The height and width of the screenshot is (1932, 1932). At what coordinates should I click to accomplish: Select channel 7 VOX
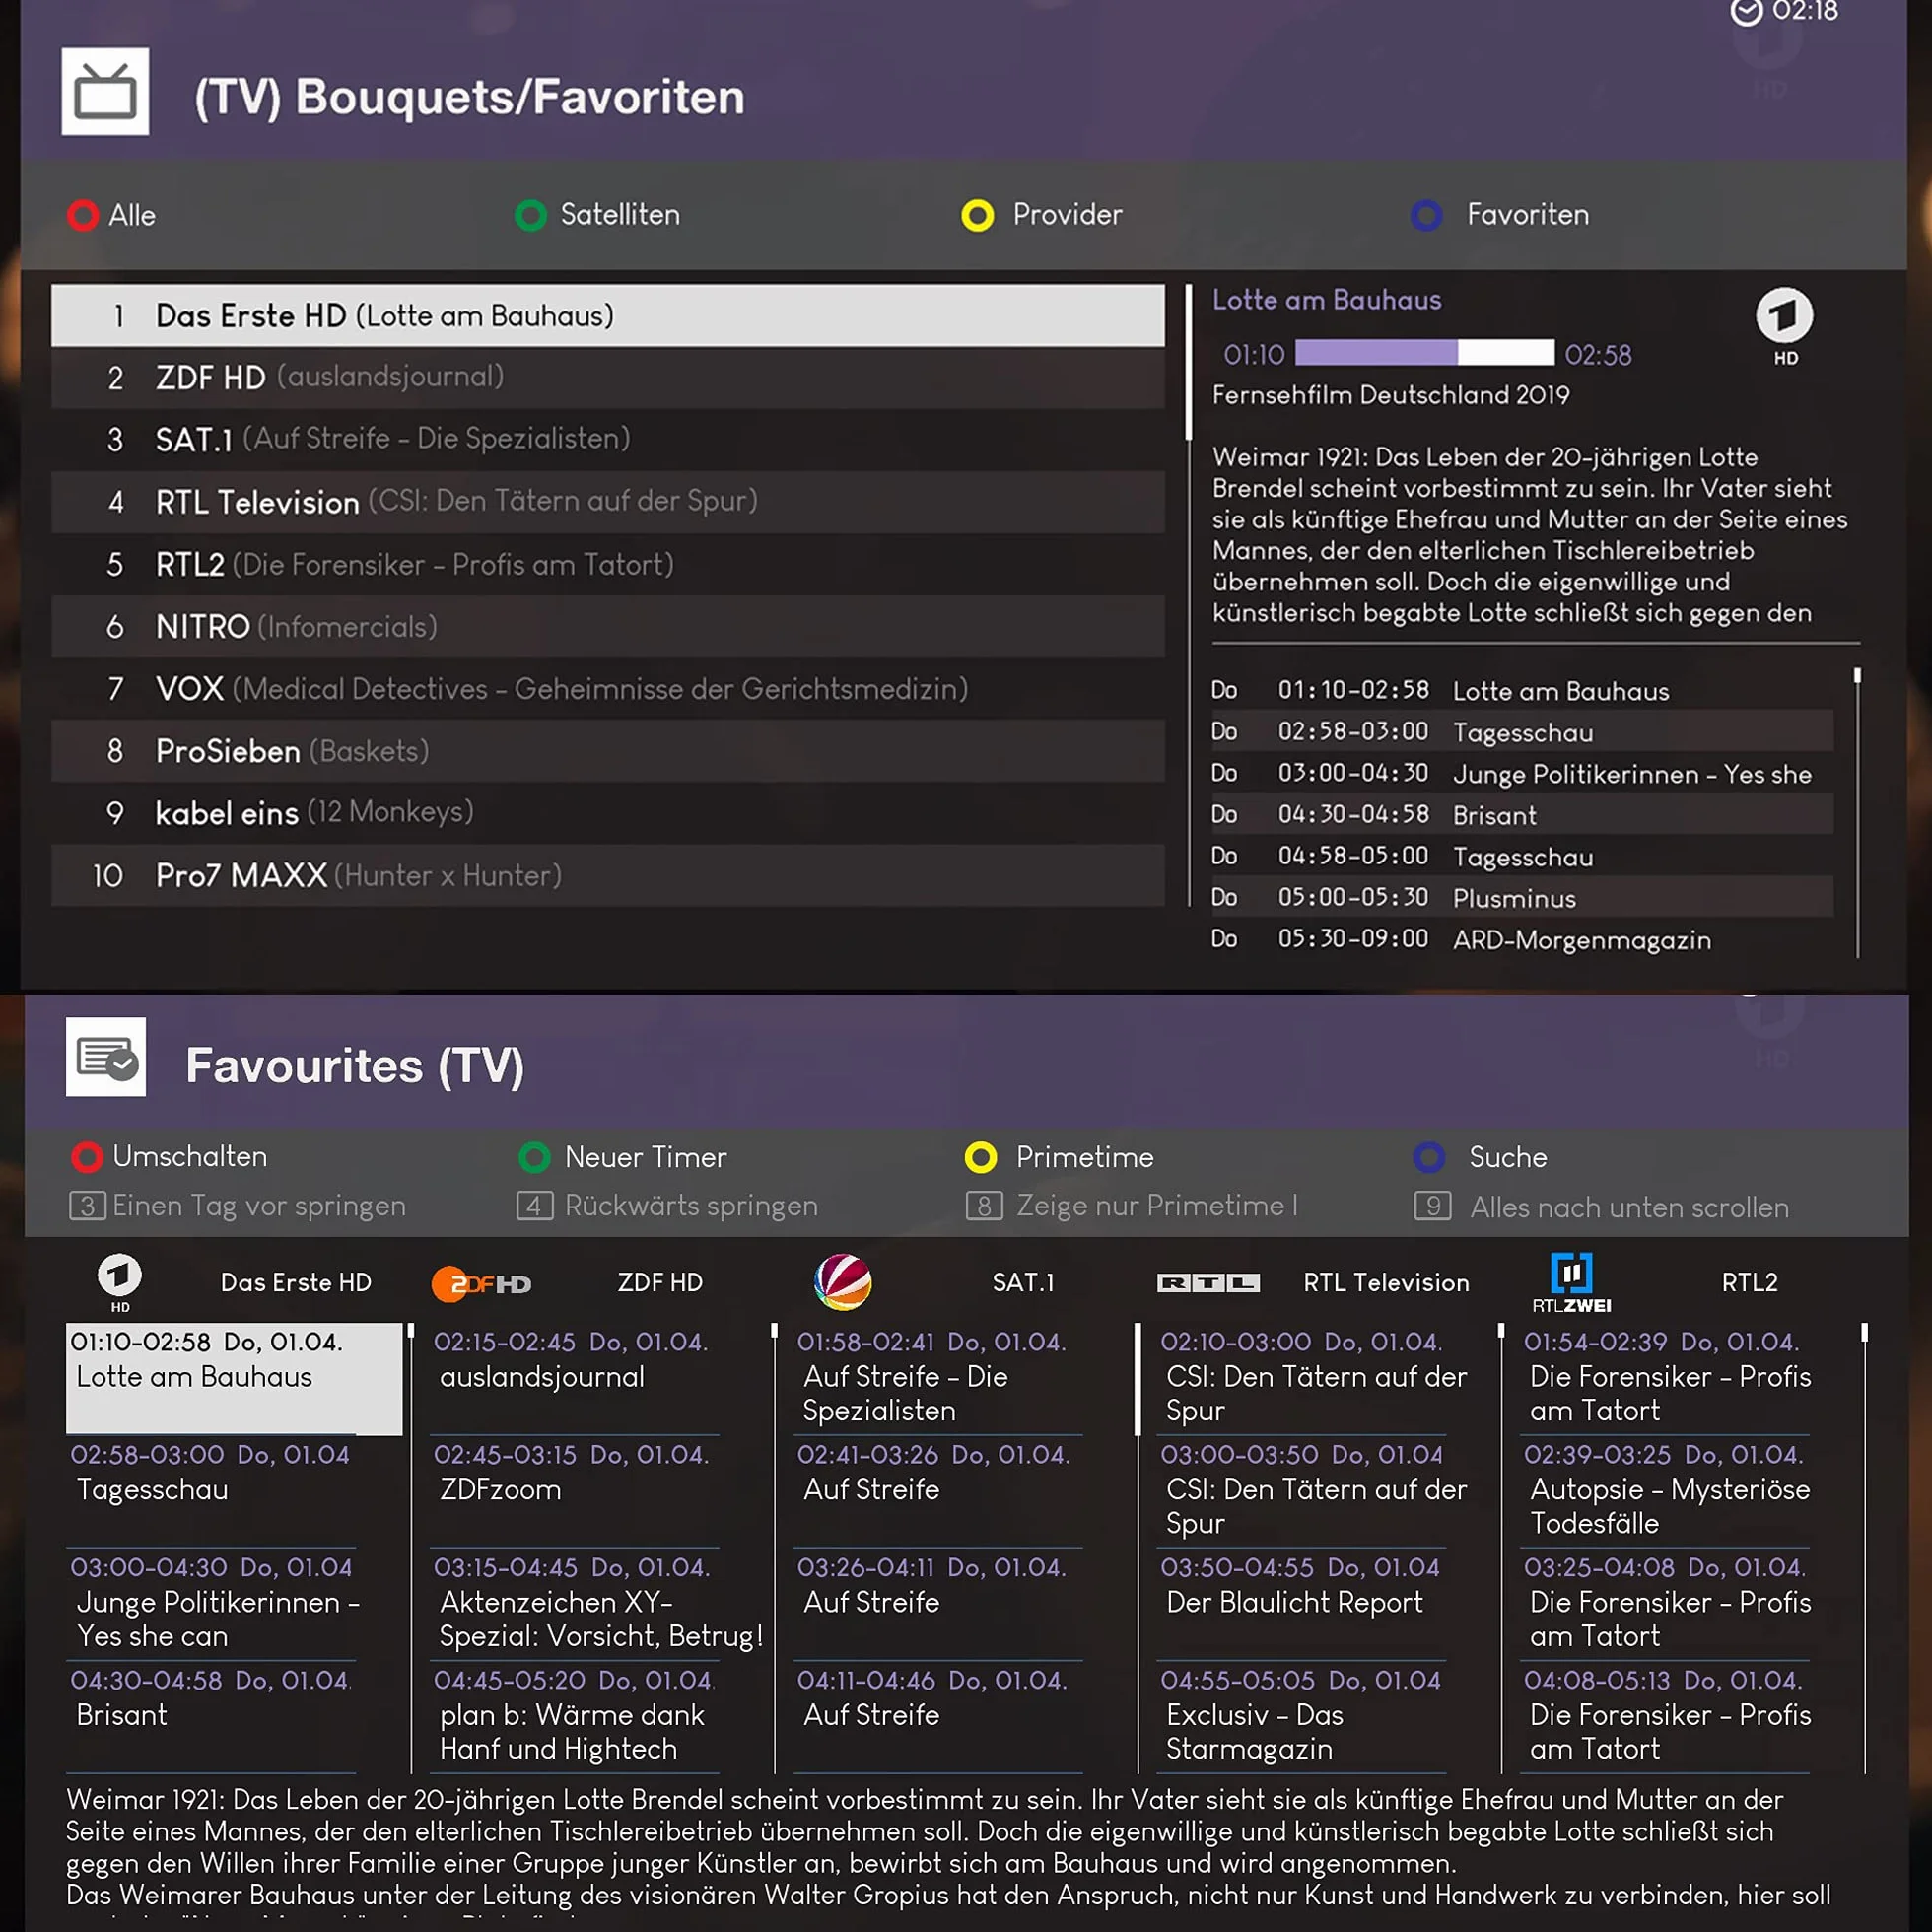[608, 689]
